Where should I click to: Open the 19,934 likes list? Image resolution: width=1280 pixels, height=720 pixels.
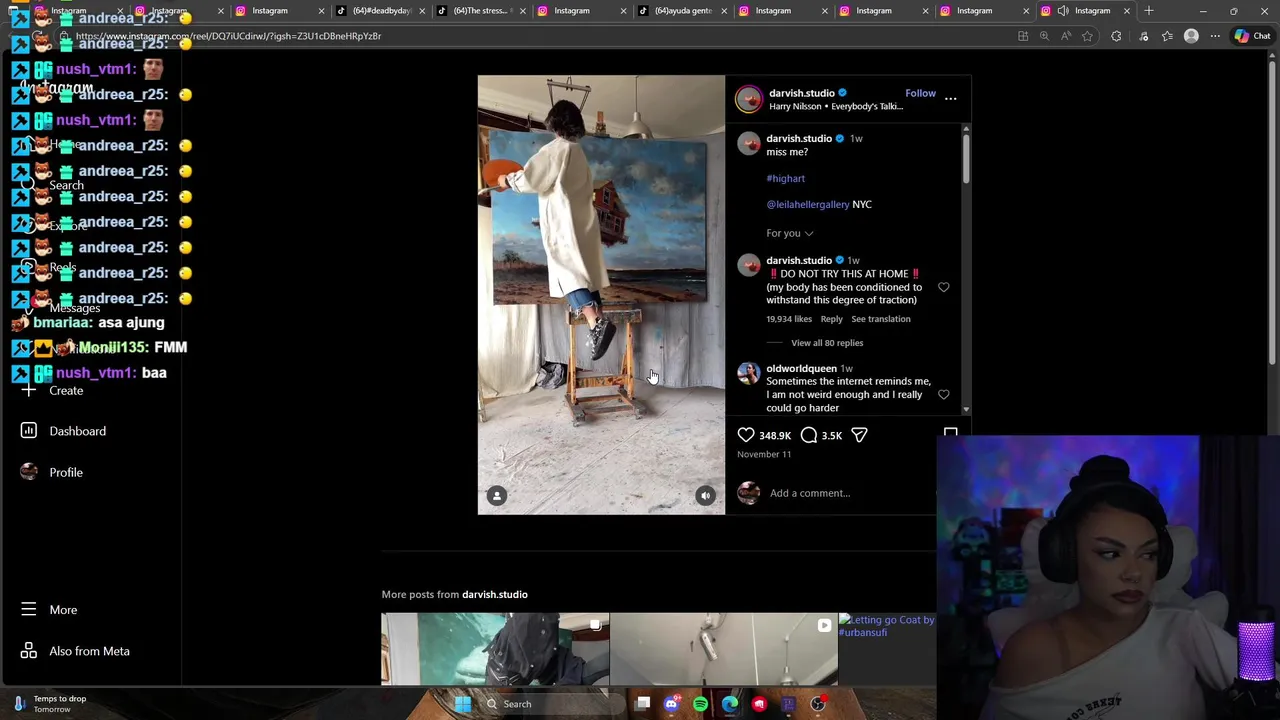coord(788,319)
